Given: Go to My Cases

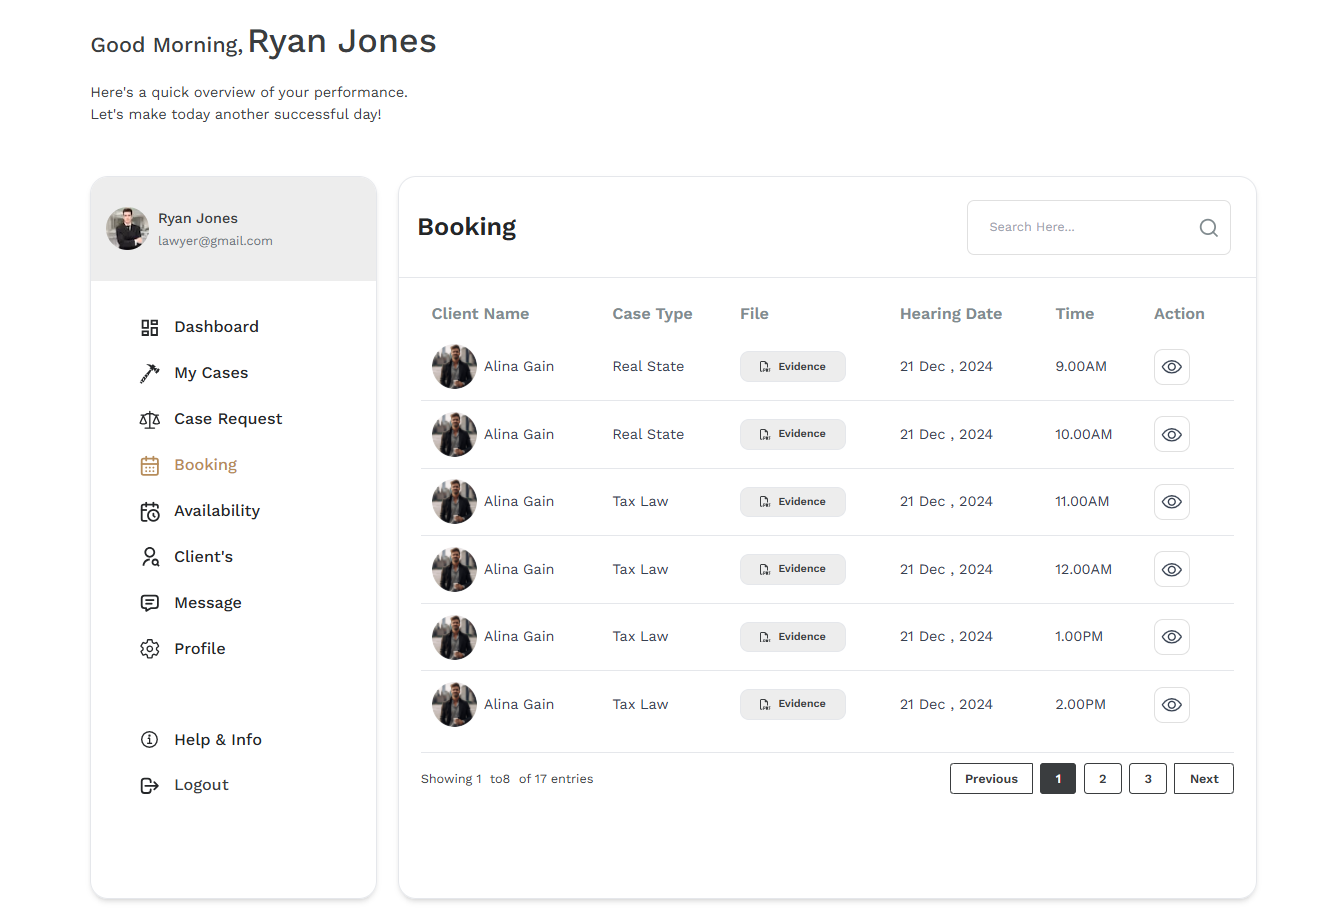Looking at the screenshot, I should coord(211,373).
